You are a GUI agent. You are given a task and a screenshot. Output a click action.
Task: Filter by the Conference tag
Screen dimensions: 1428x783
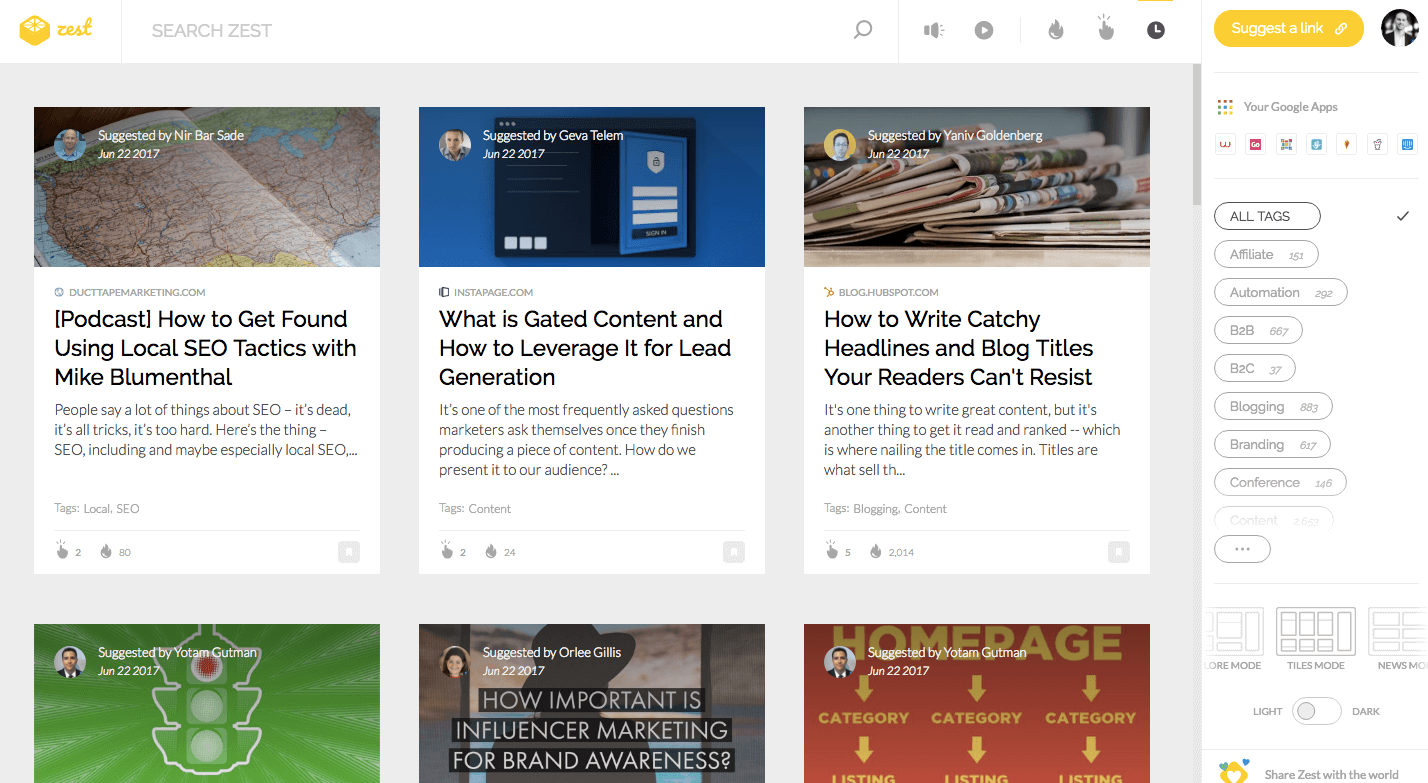pyautogui.click(x=1280, y=482)
